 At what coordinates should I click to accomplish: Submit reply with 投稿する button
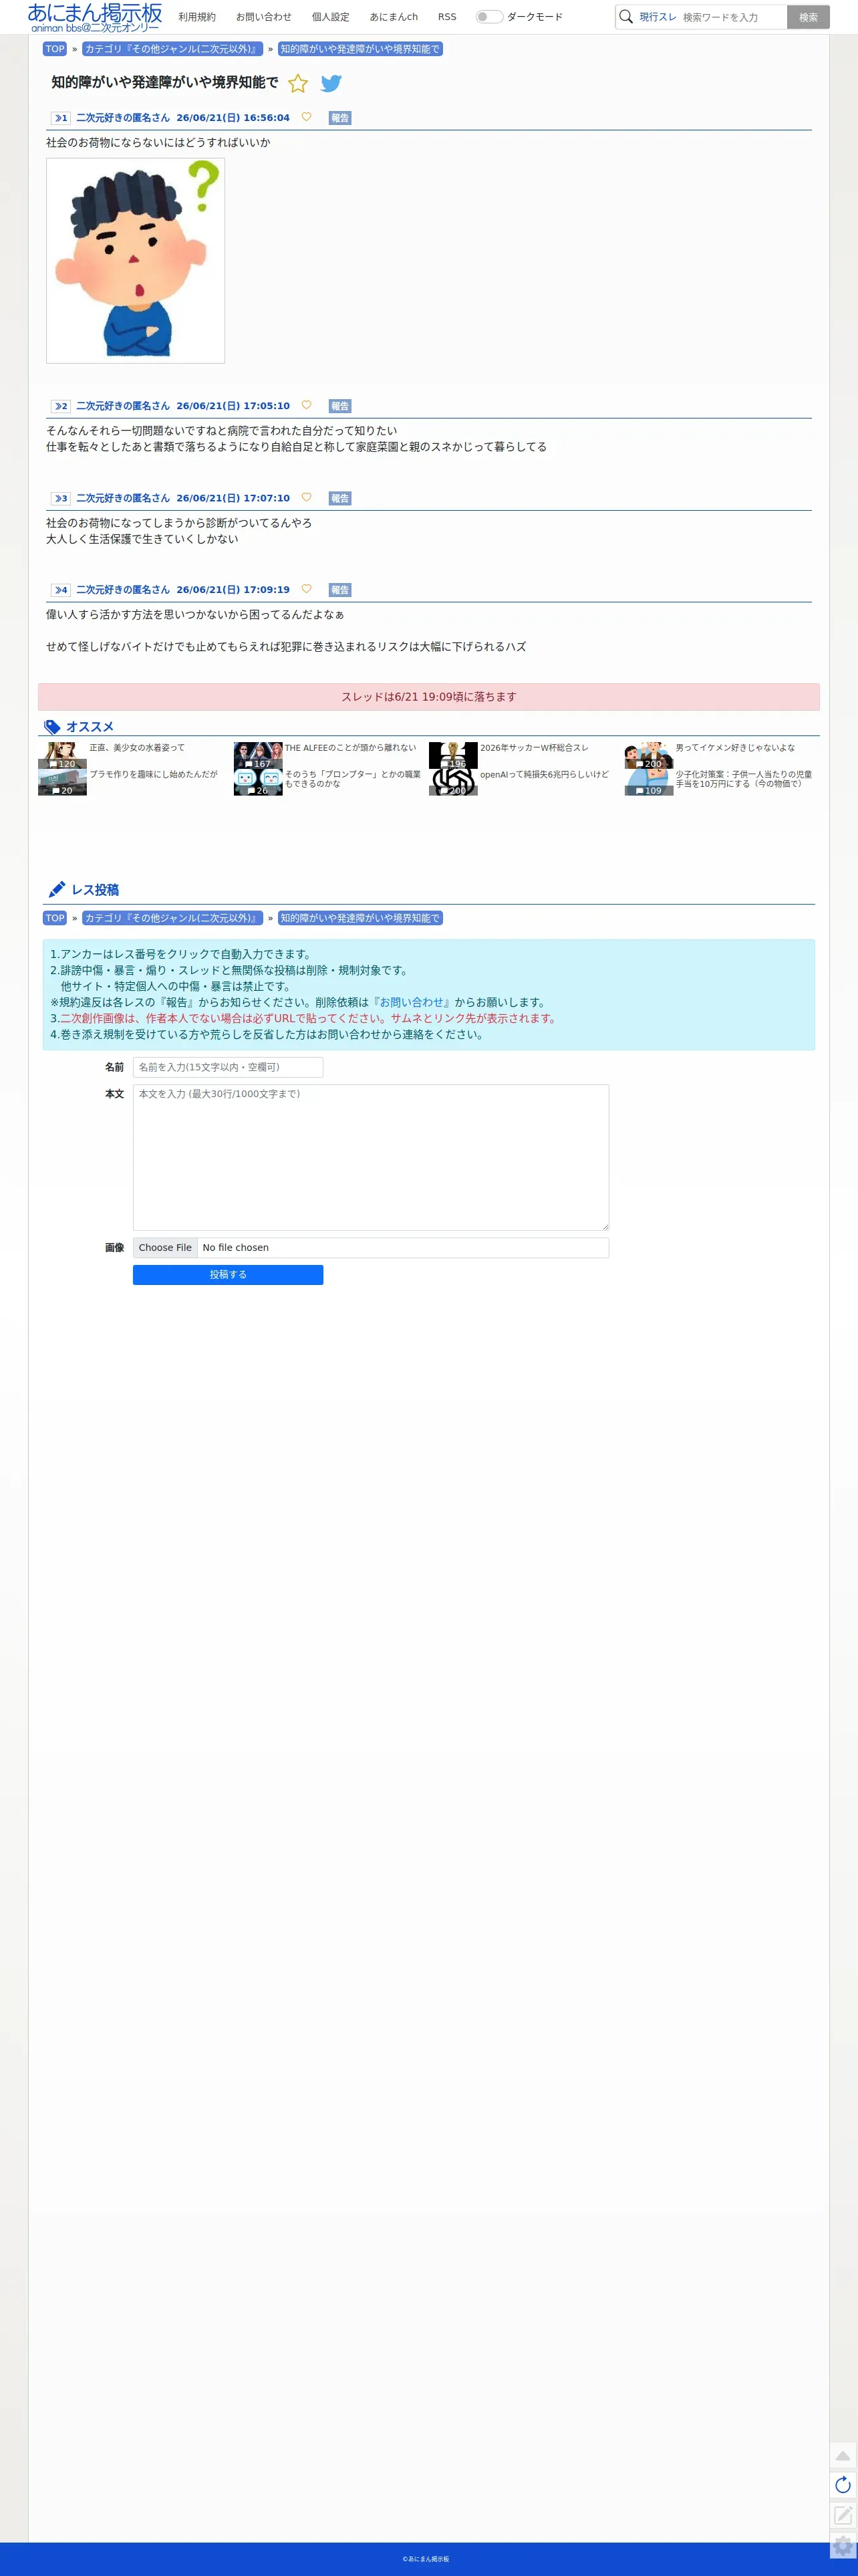pyautogui.click(x=228, y=1275)
